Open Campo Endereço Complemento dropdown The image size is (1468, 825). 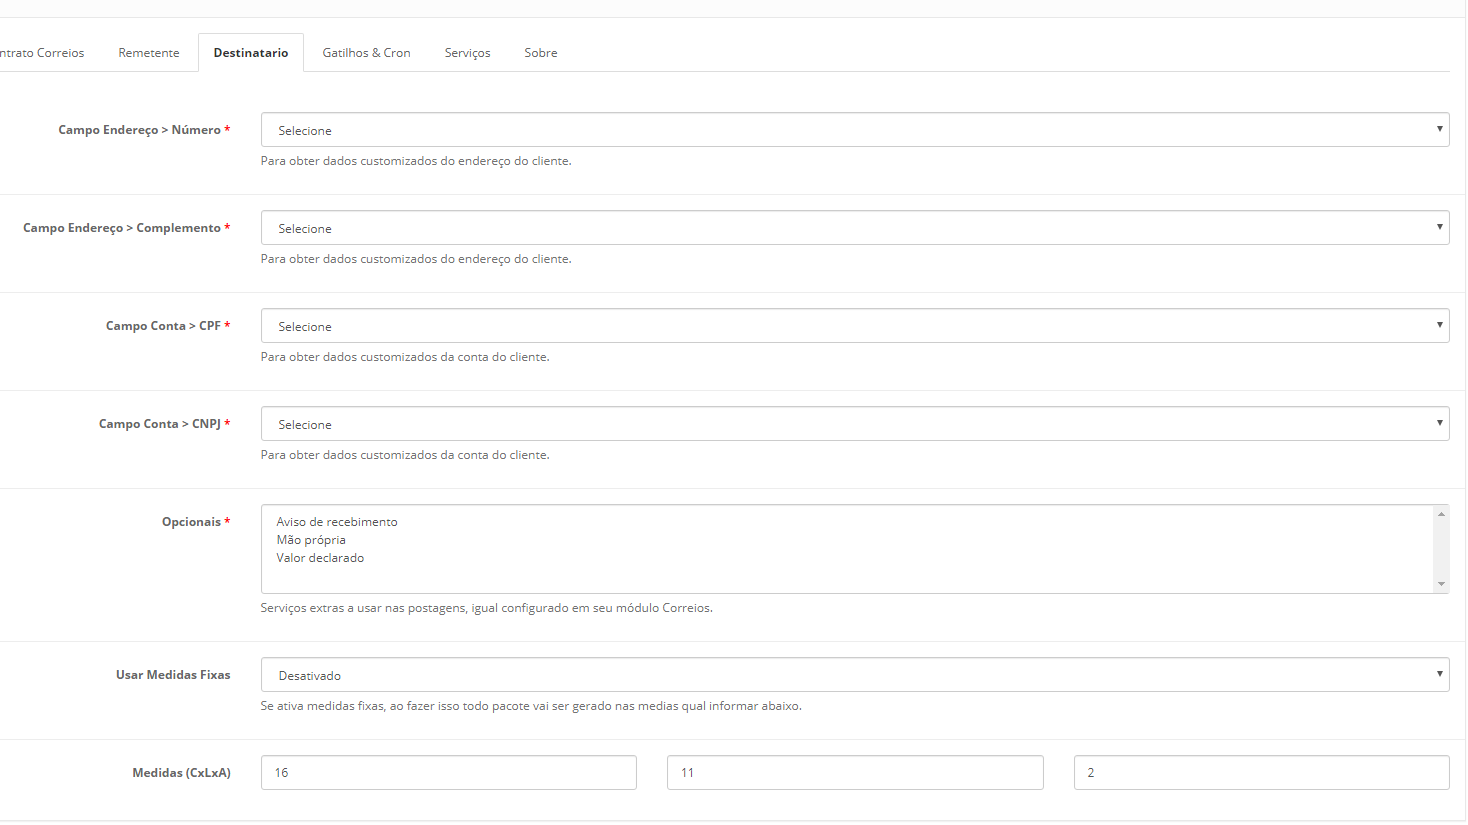[854, 228]
